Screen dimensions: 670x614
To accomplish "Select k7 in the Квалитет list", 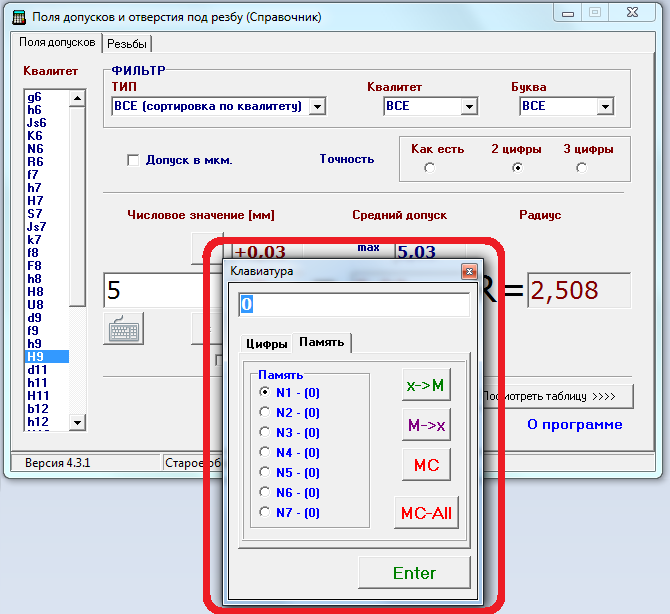I will [x=47, y=240].
